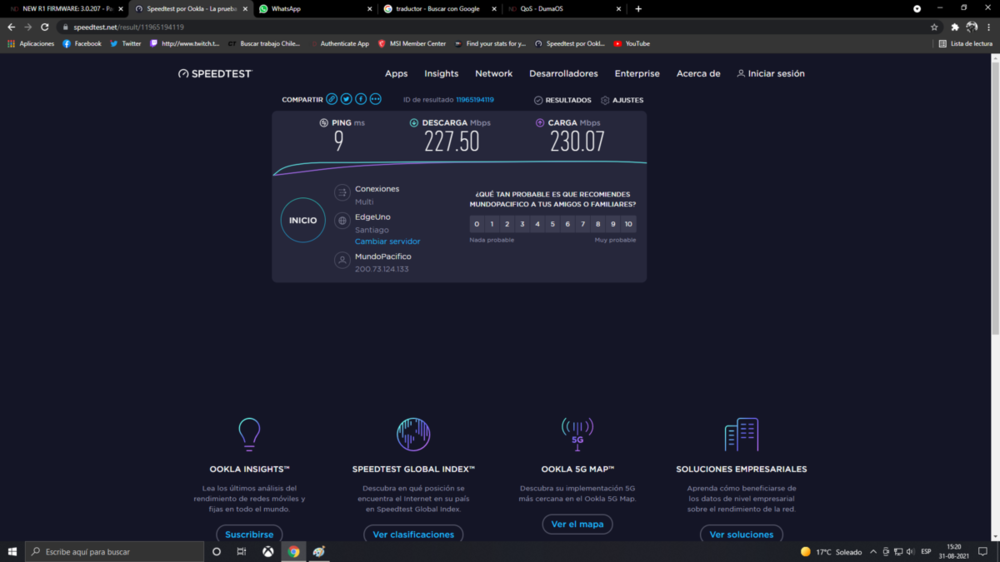Open a new browser tab
1000x562 pixels.
(x=638, y=9)
